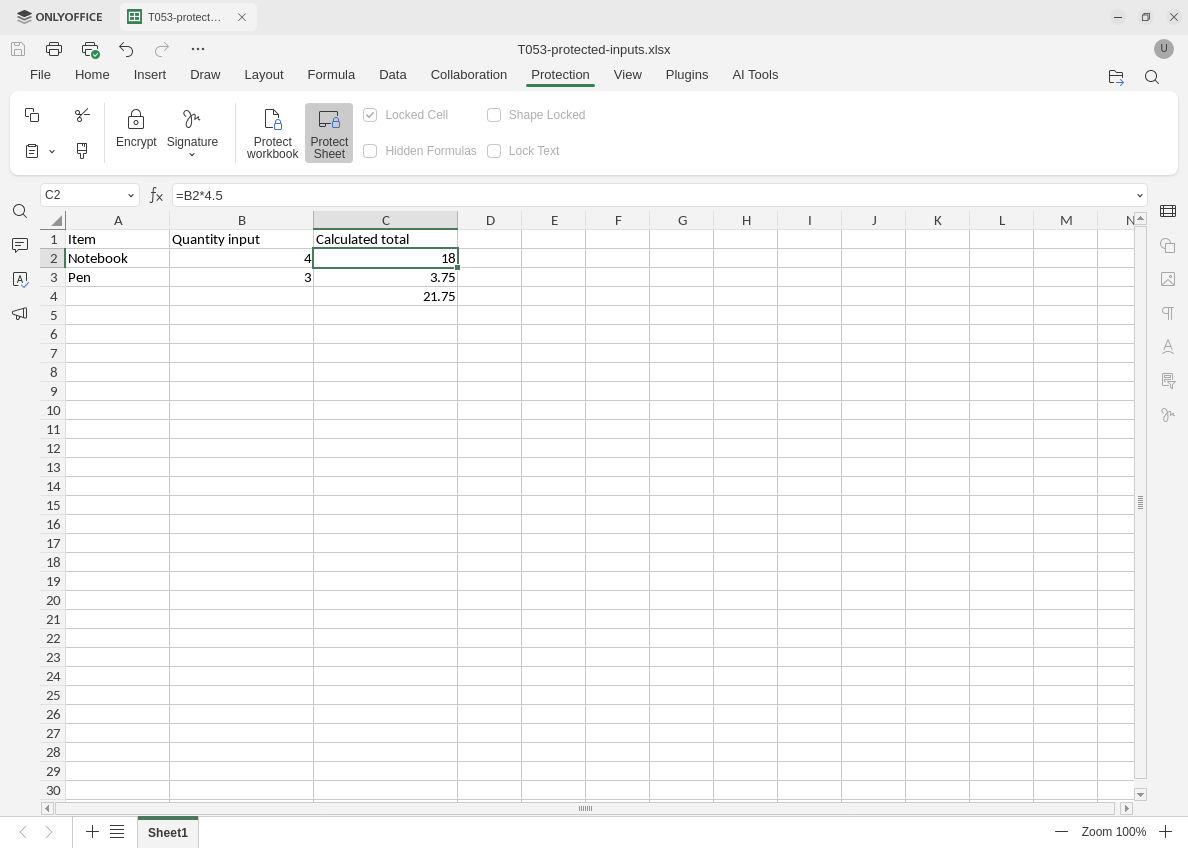Switch to the Collaboration tab
Screen dimensions: 1188x848
pos(468,75)
